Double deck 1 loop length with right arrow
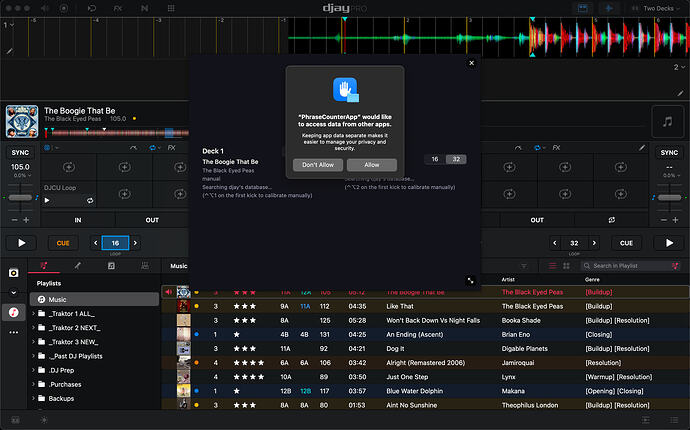The width and height of the screenshot is (690, 430). click(135, 243)
